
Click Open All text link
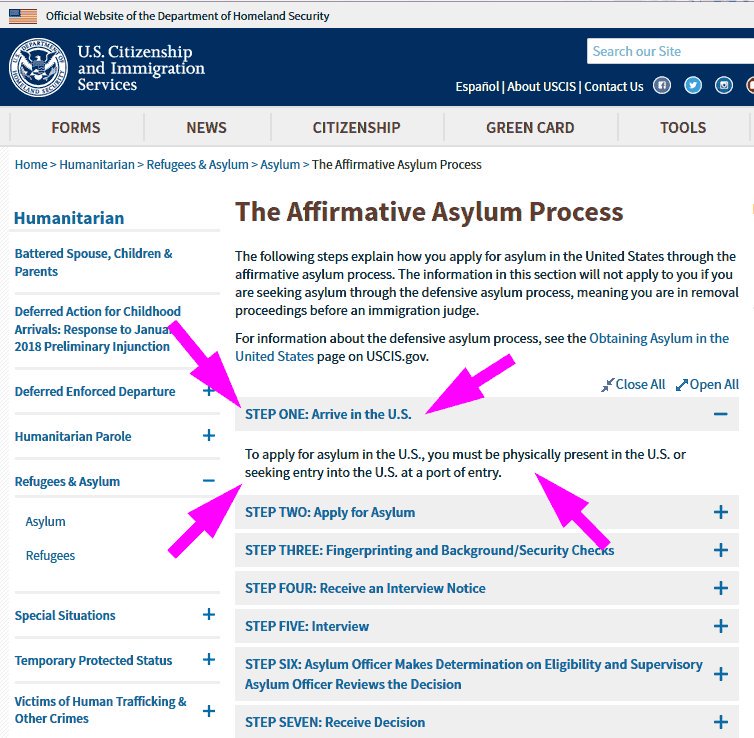[714, 385]
